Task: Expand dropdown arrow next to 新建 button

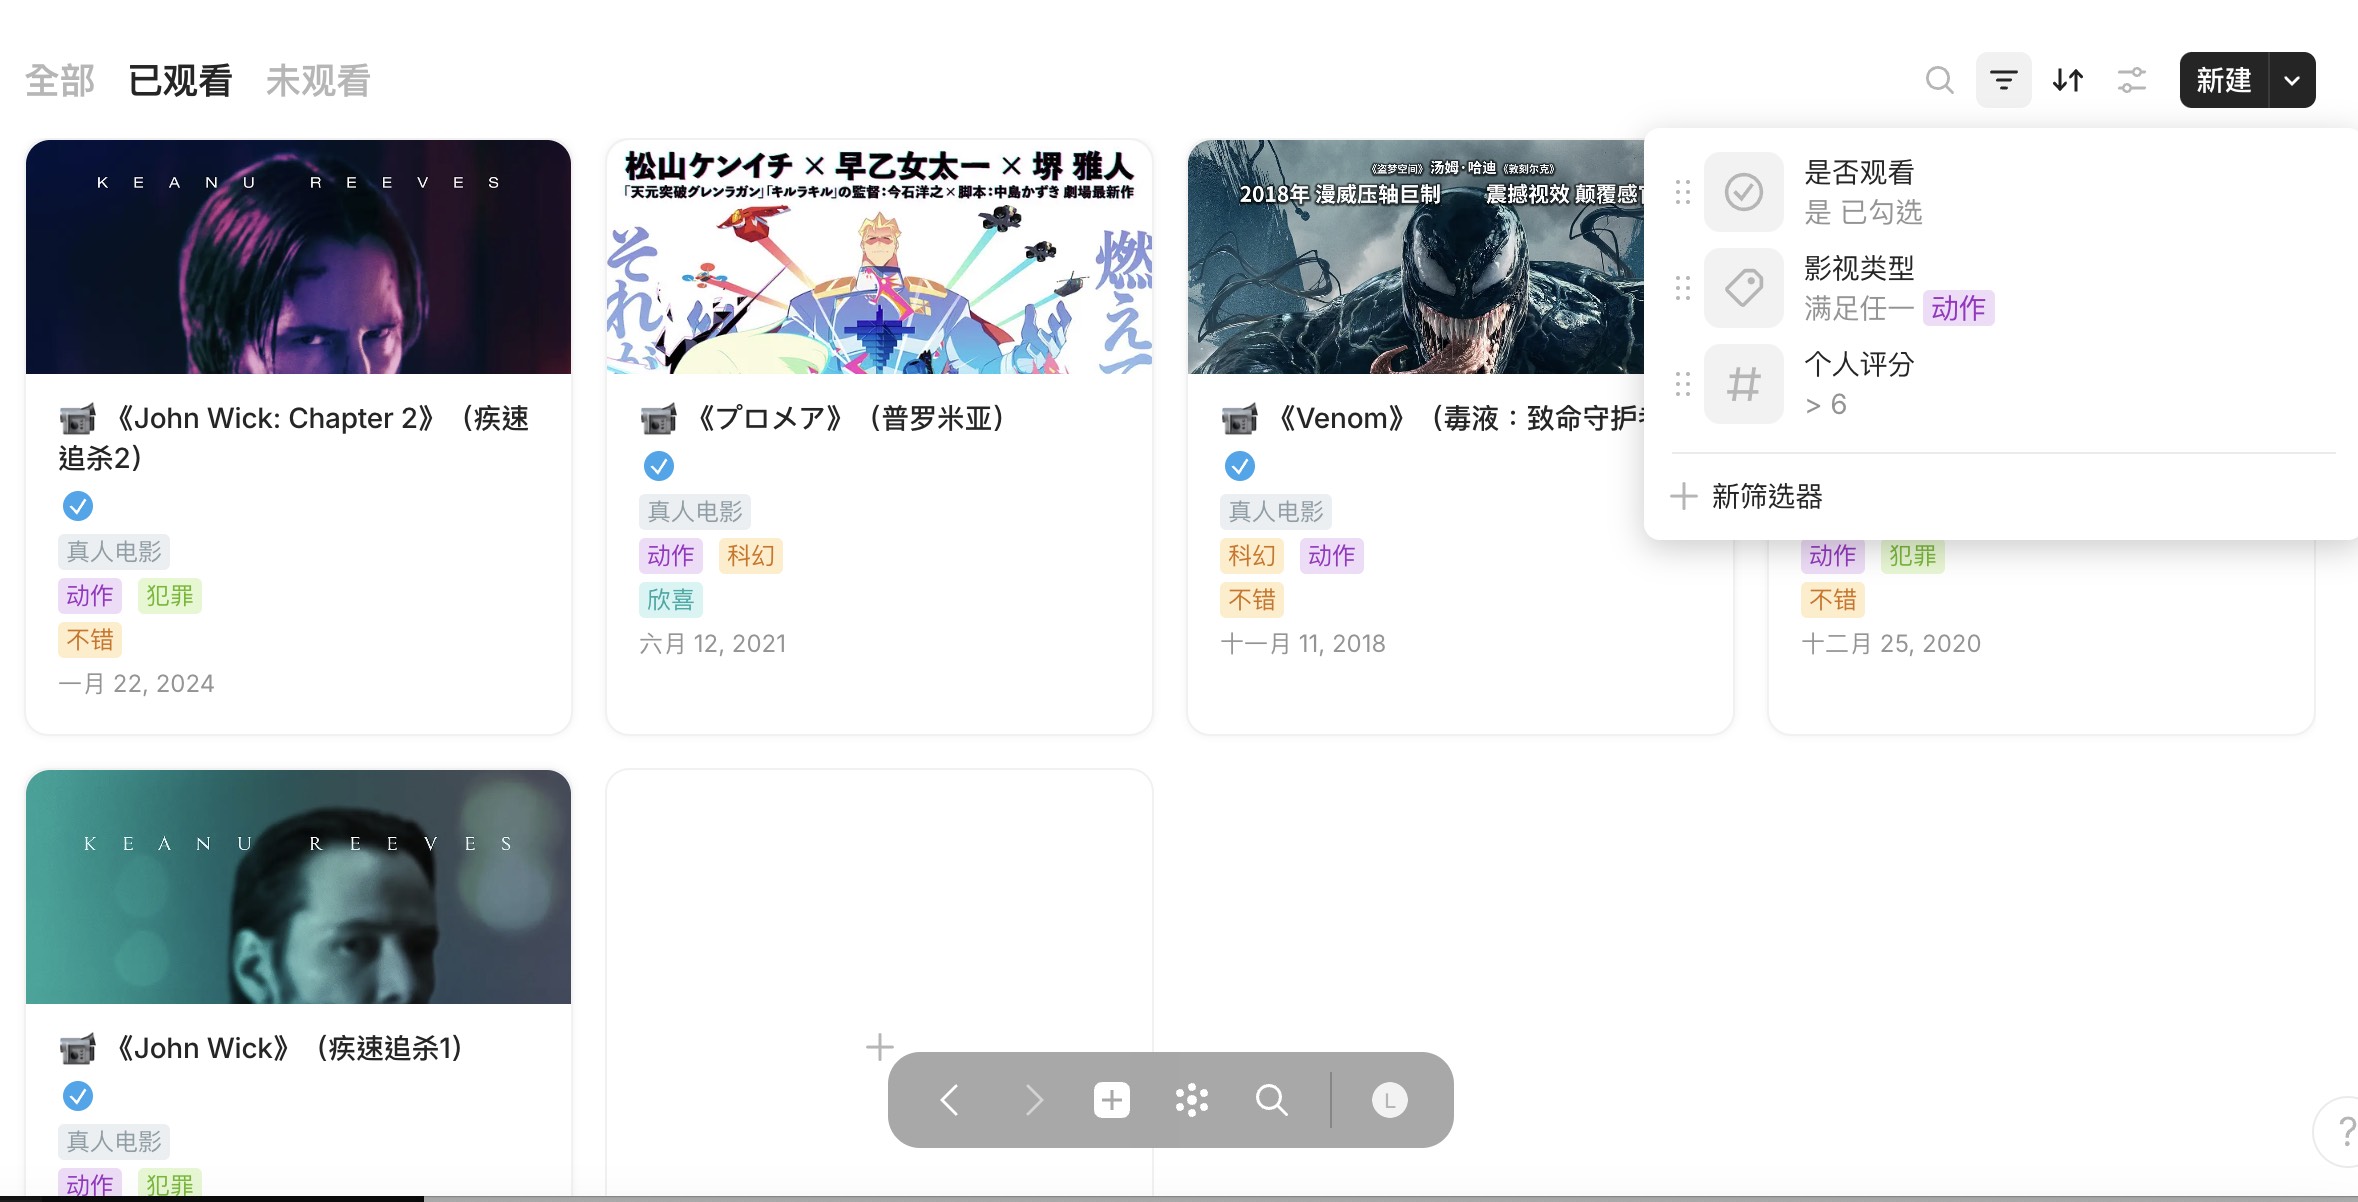Action: [2292, 80]
